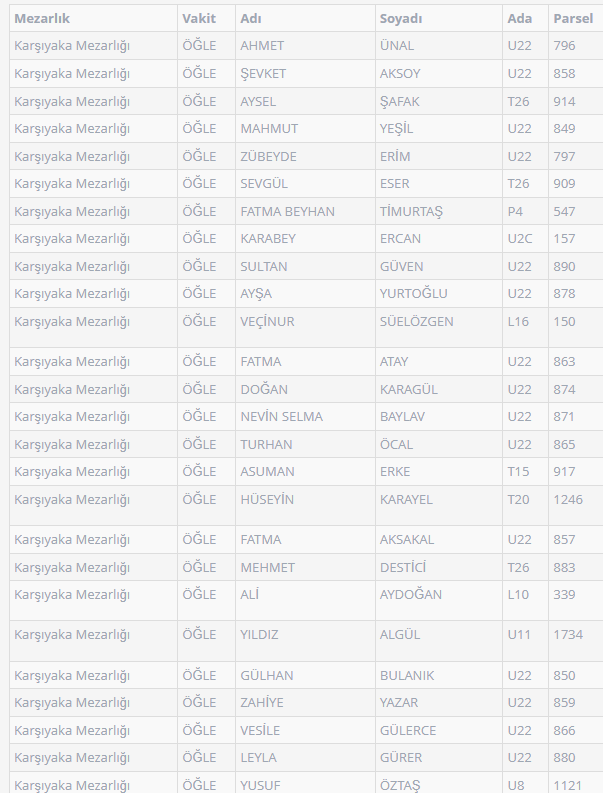
Task: Select the NEVİN SELMA name cell
Action: click(x=281, y=417)
